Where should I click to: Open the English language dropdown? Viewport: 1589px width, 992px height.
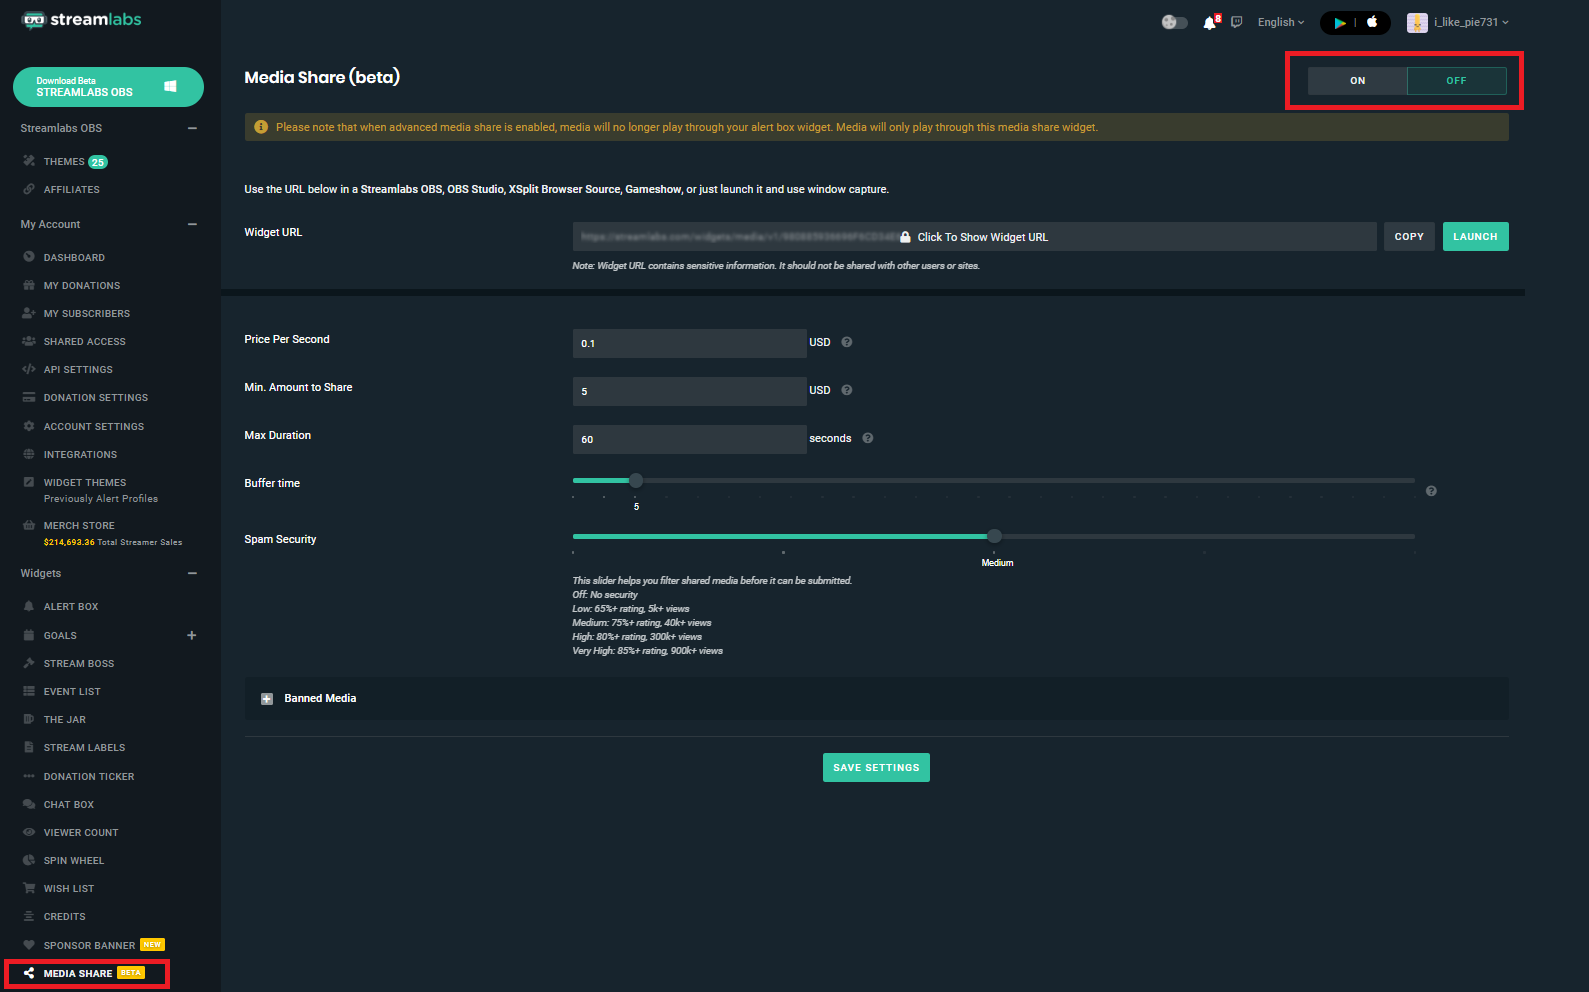coord(1280,22)
